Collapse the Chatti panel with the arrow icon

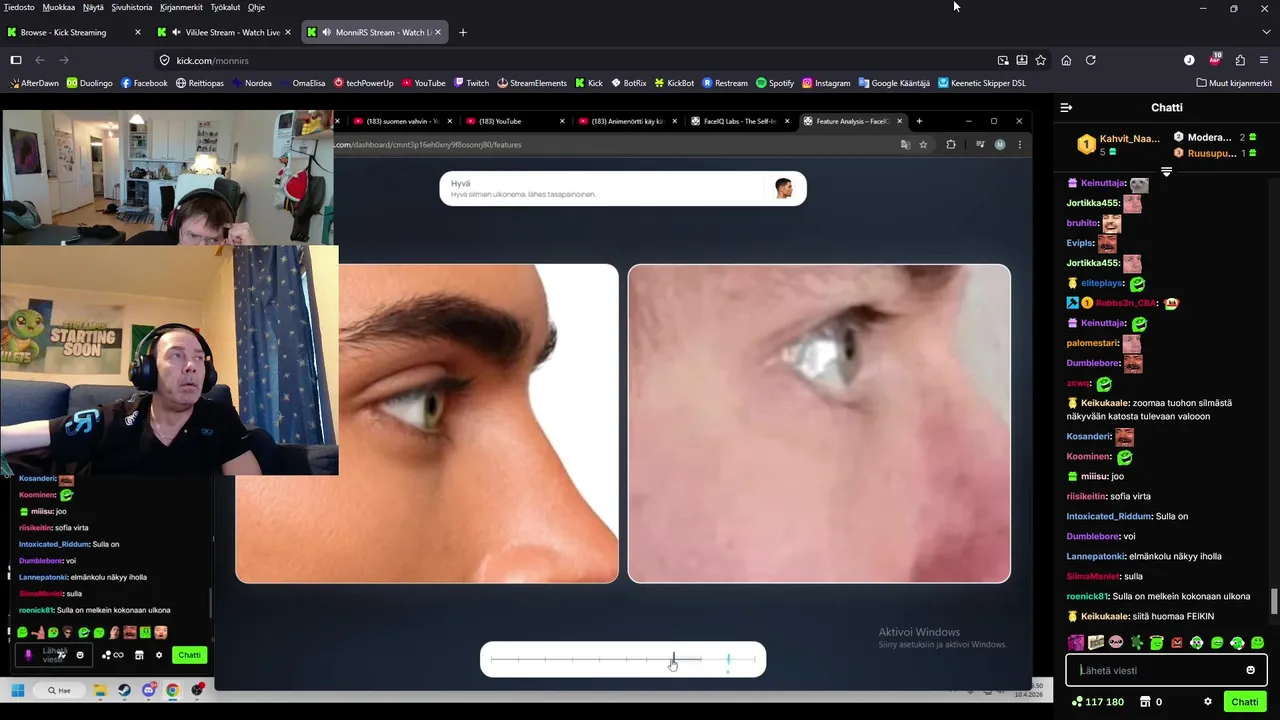[x=1066, y=107]
